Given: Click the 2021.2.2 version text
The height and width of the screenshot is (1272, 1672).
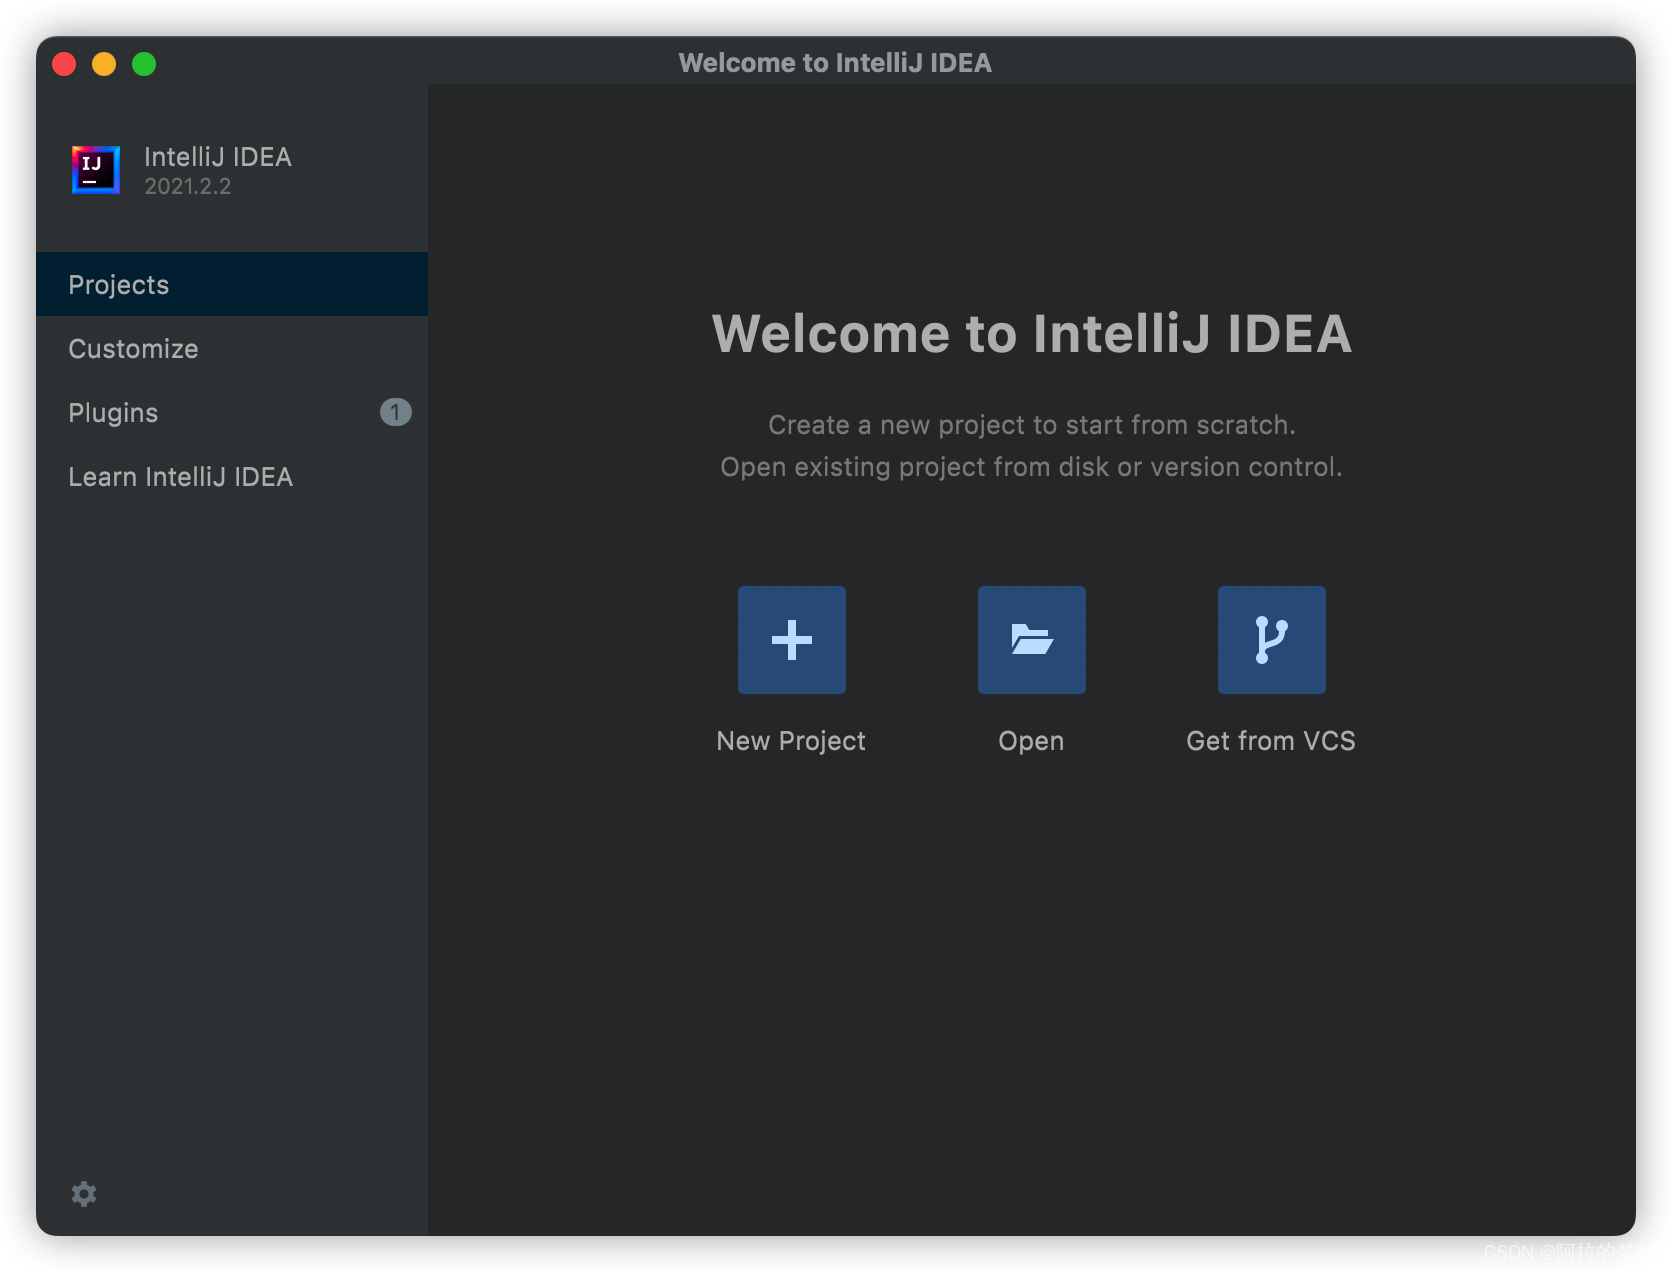Looking at the screenshot, I should (x=187, y=186).
